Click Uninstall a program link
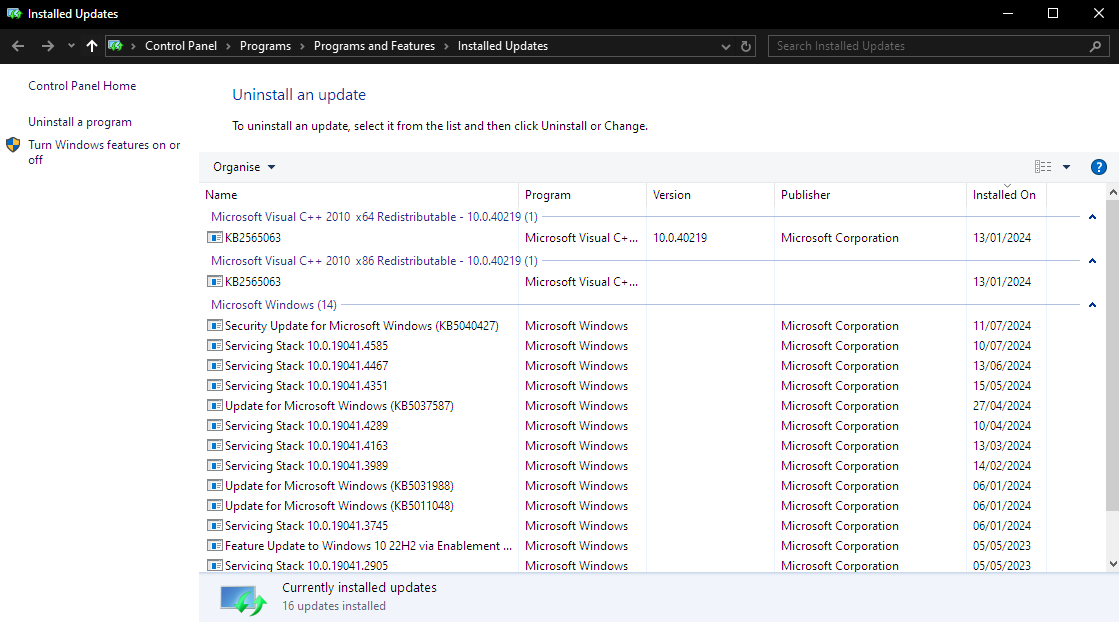Screen dimensions: 1119x622 (x=80, y=122)
